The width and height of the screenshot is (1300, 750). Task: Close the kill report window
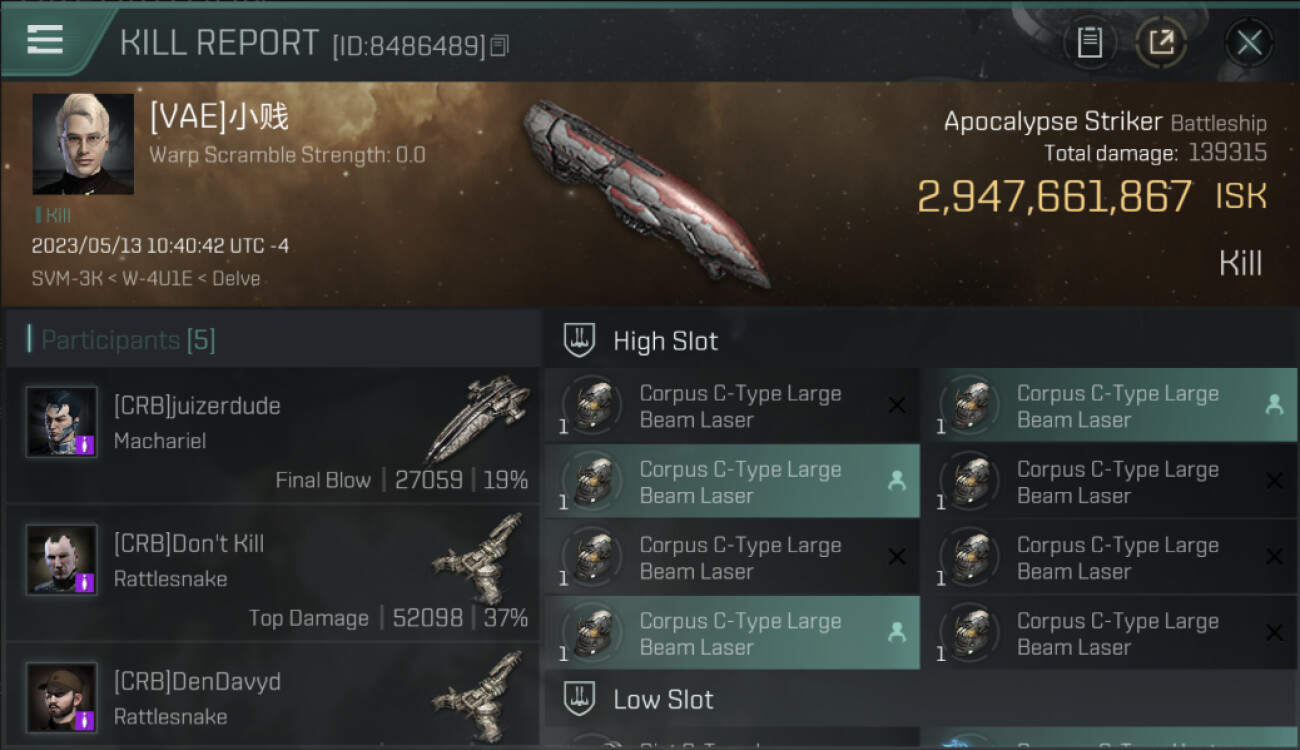click(x=1249, y=43)
